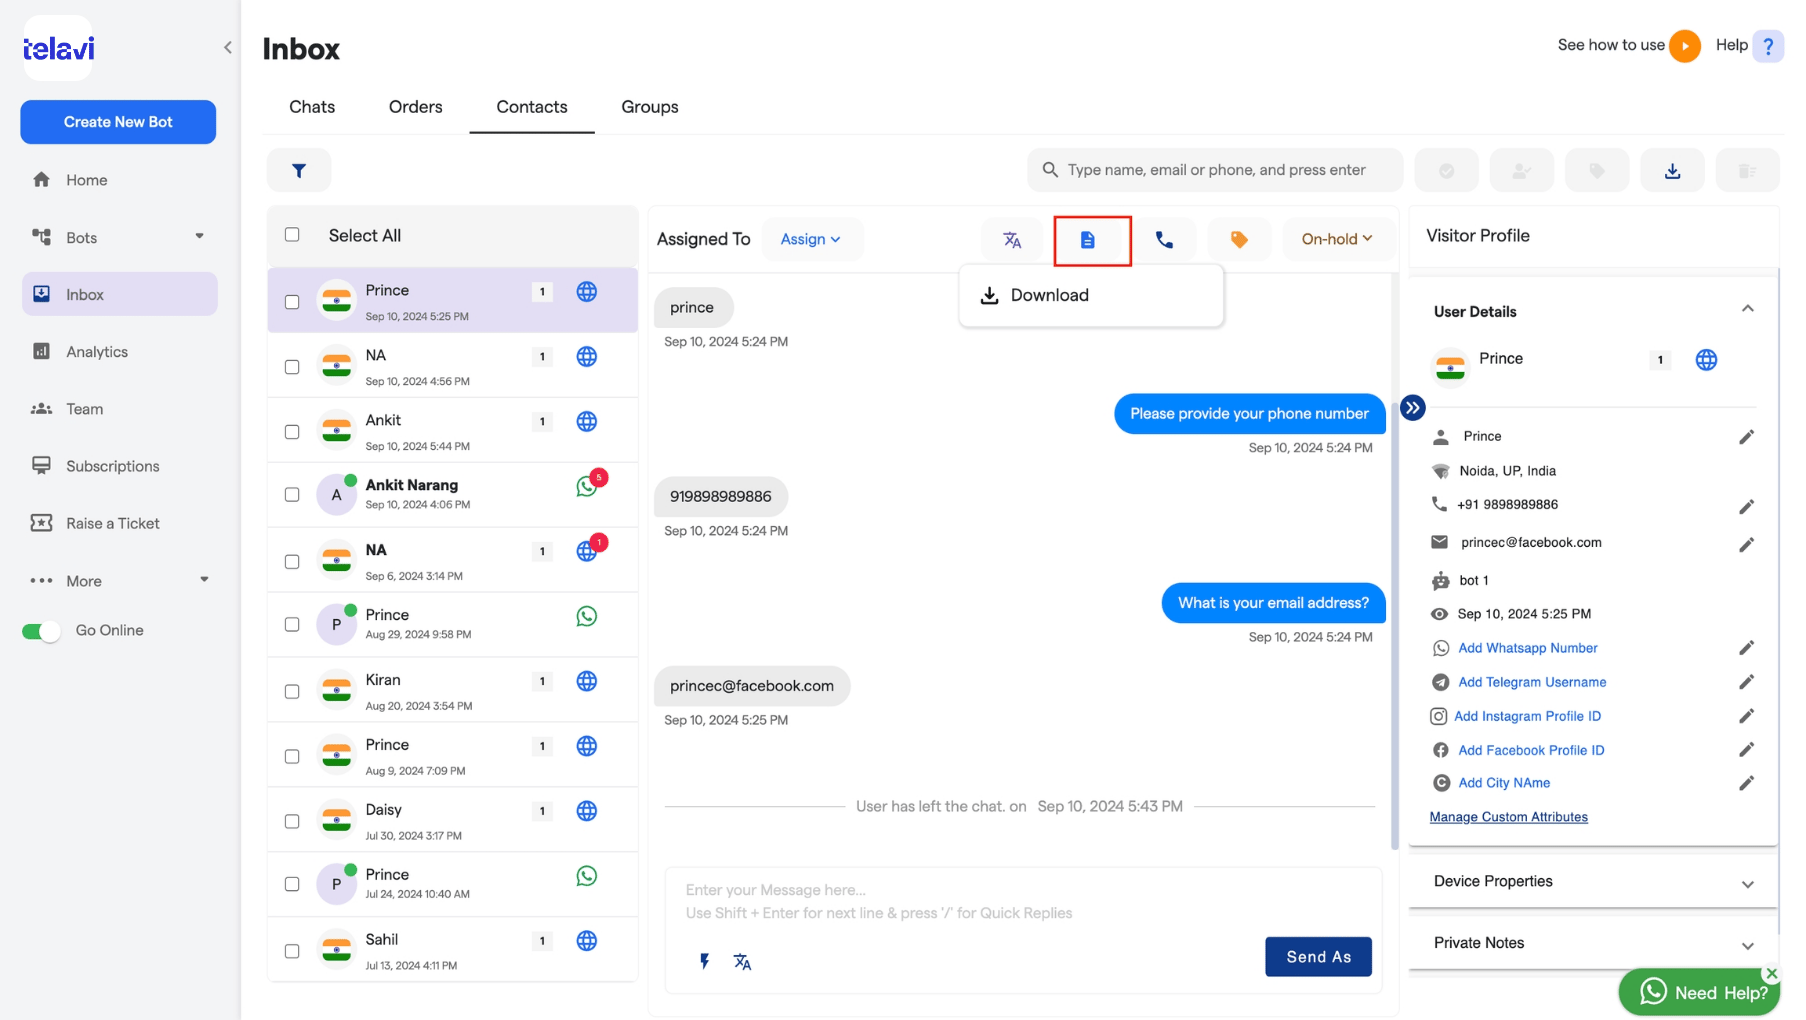Switch to the Chats tab
This screenshot has height=1020, width=1806.
click(312, 107)
